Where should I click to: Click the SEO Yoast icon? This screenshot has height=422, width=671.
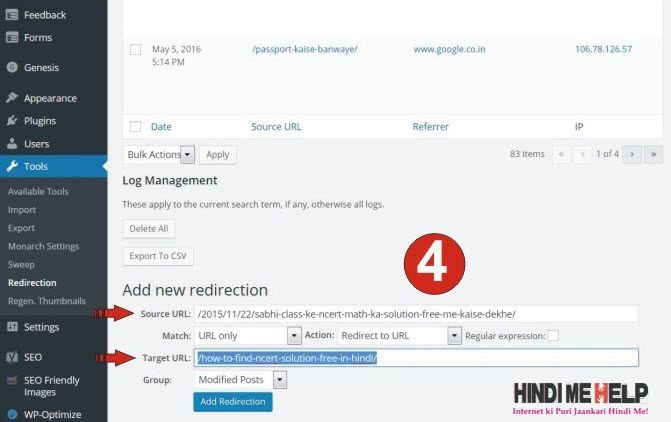click(x=12, y=357)
